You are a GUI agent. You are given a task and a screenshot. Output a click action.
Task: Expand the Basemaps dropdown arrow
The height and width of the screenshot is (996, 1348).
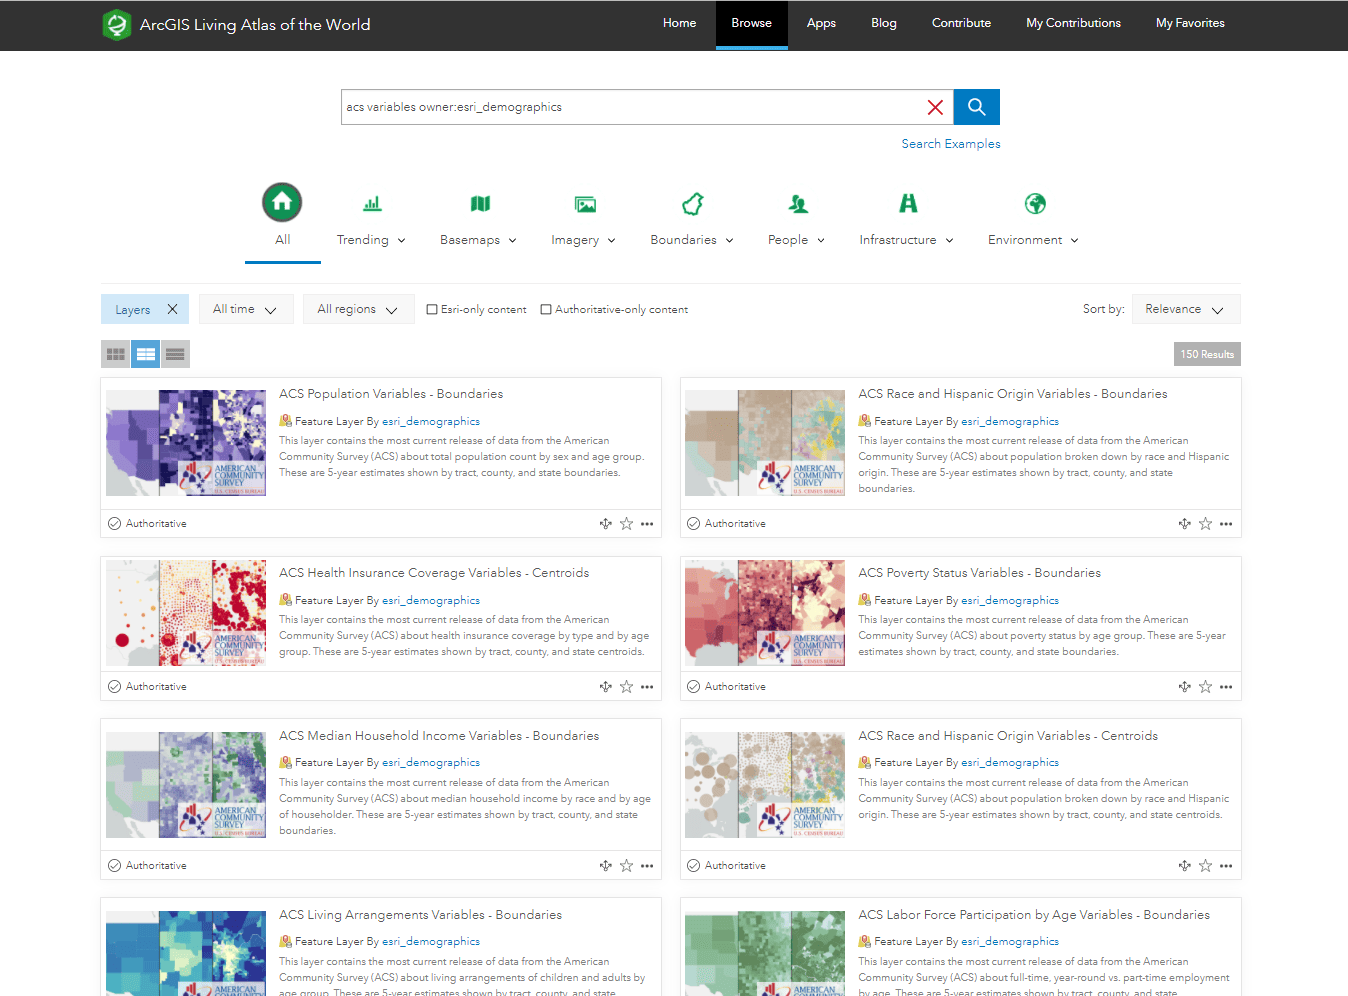tap(512, 241)
